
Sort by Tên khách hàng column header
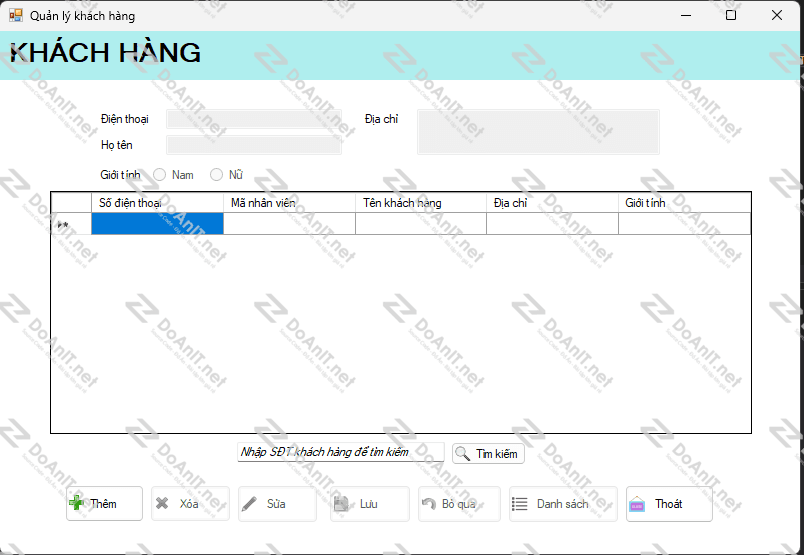tap(421, 203)
